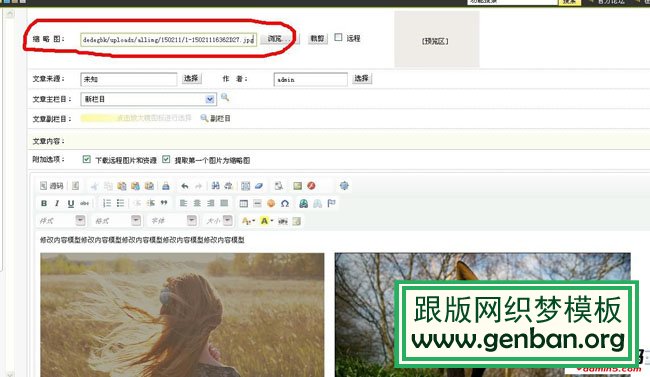Image resolution: width=650 pixels, height=377 pixels.
Task: Insert an image via toolbar icon
Action: (x=297, y=186)
